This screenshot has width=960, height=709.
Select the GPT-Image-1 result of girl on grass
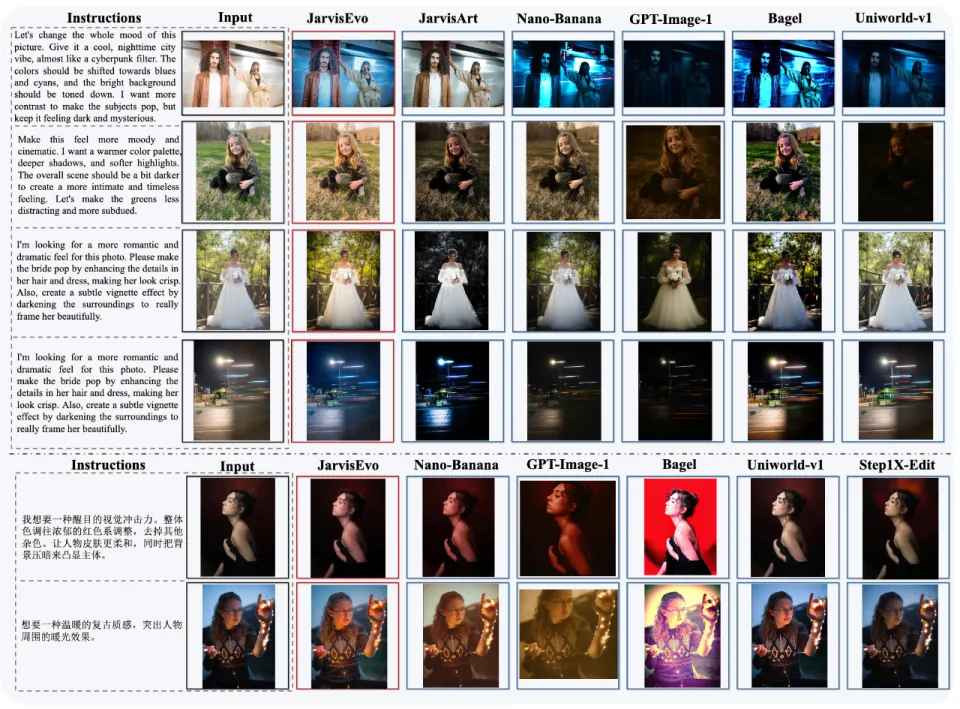(x=671, y=171)
